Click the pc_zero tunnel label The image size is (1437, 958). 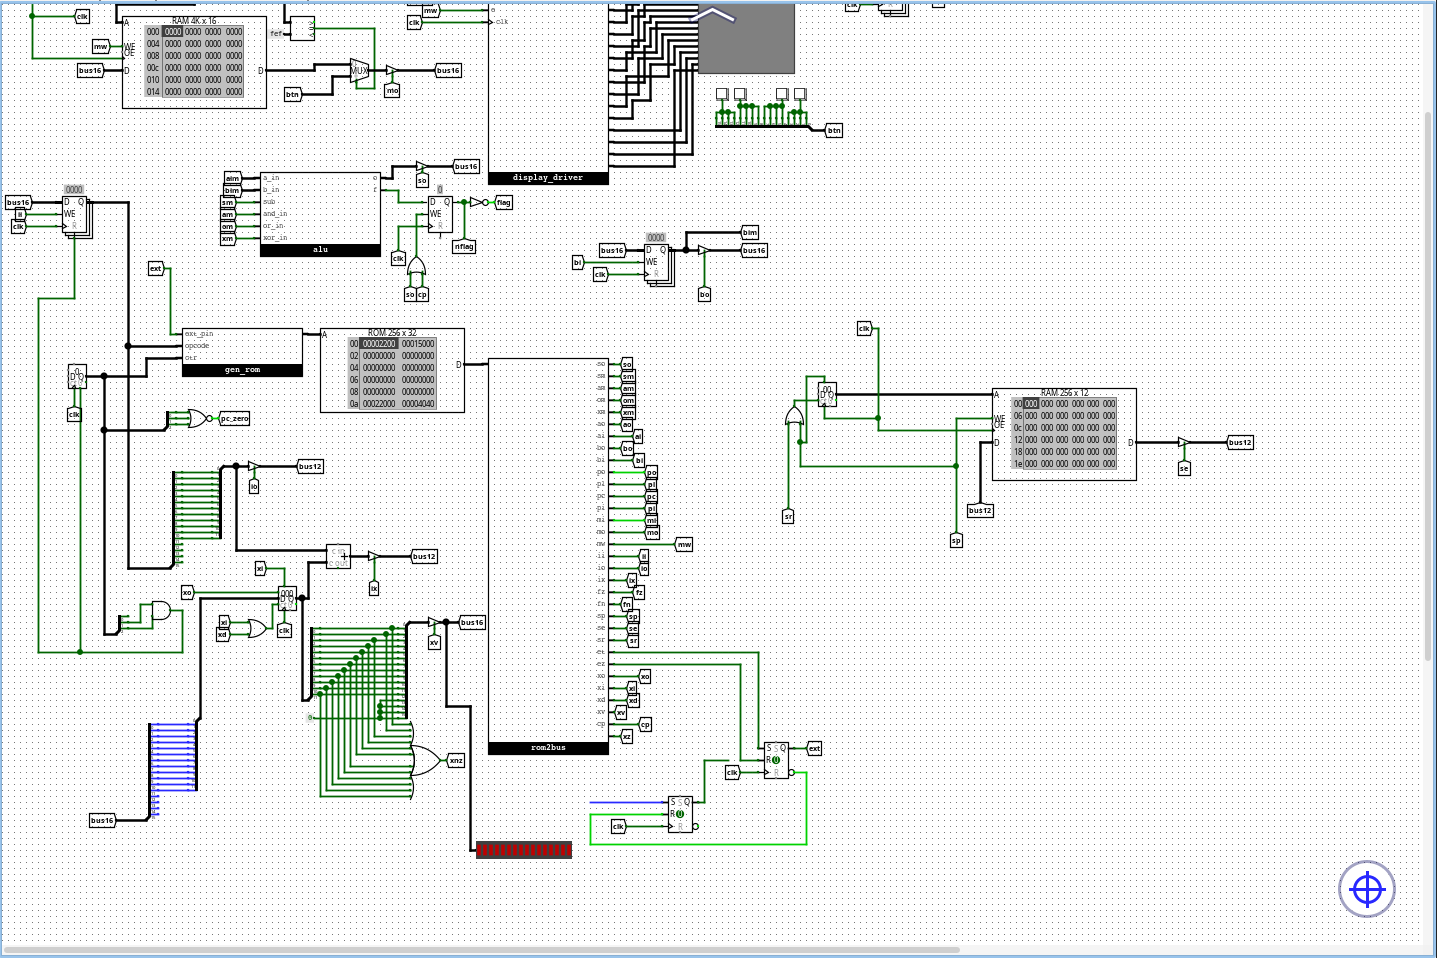(x=235, y=418)
